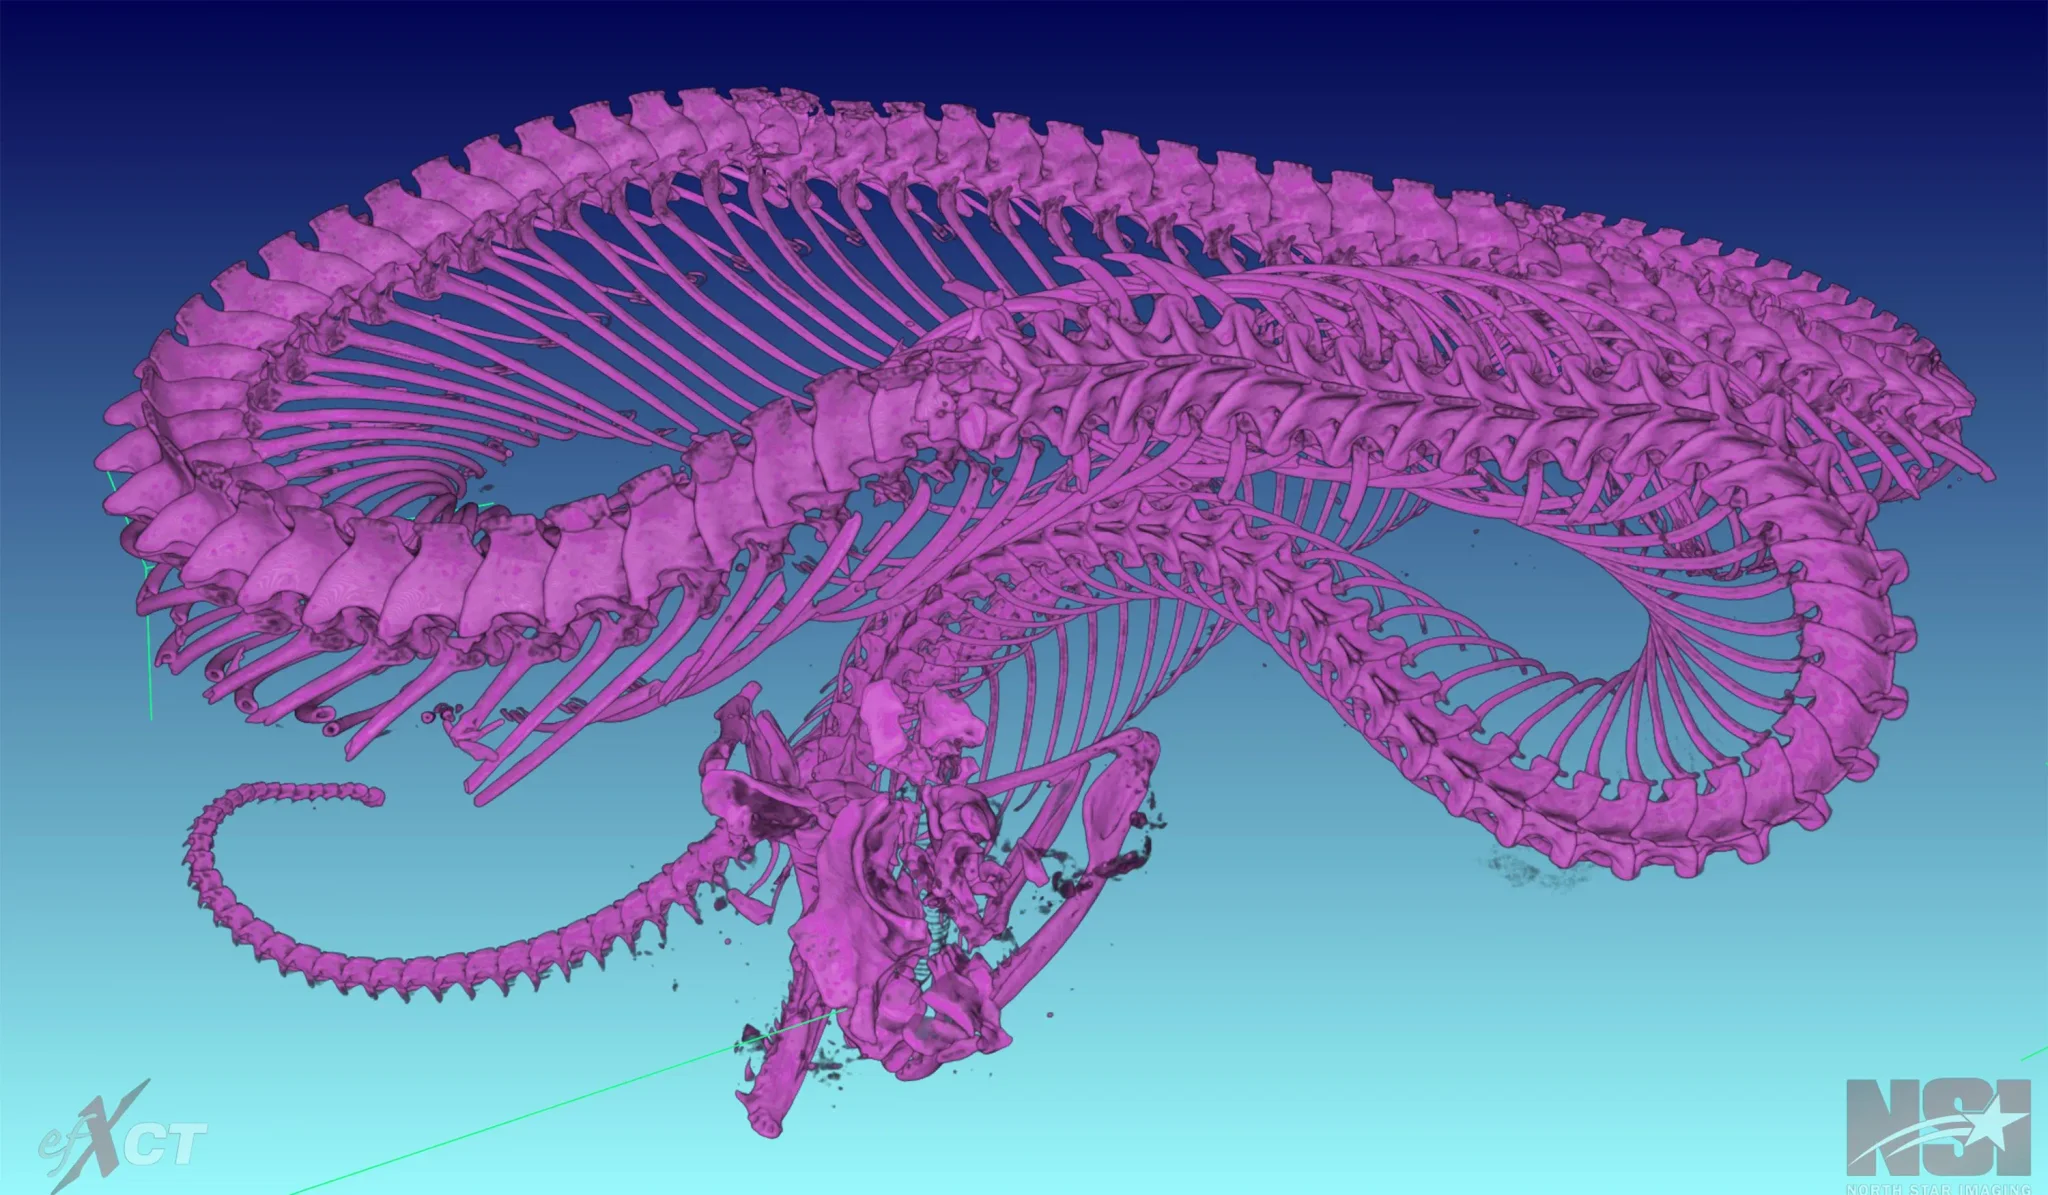
Task: Click the efX CT logo watermark
Action: (123, 1137)
